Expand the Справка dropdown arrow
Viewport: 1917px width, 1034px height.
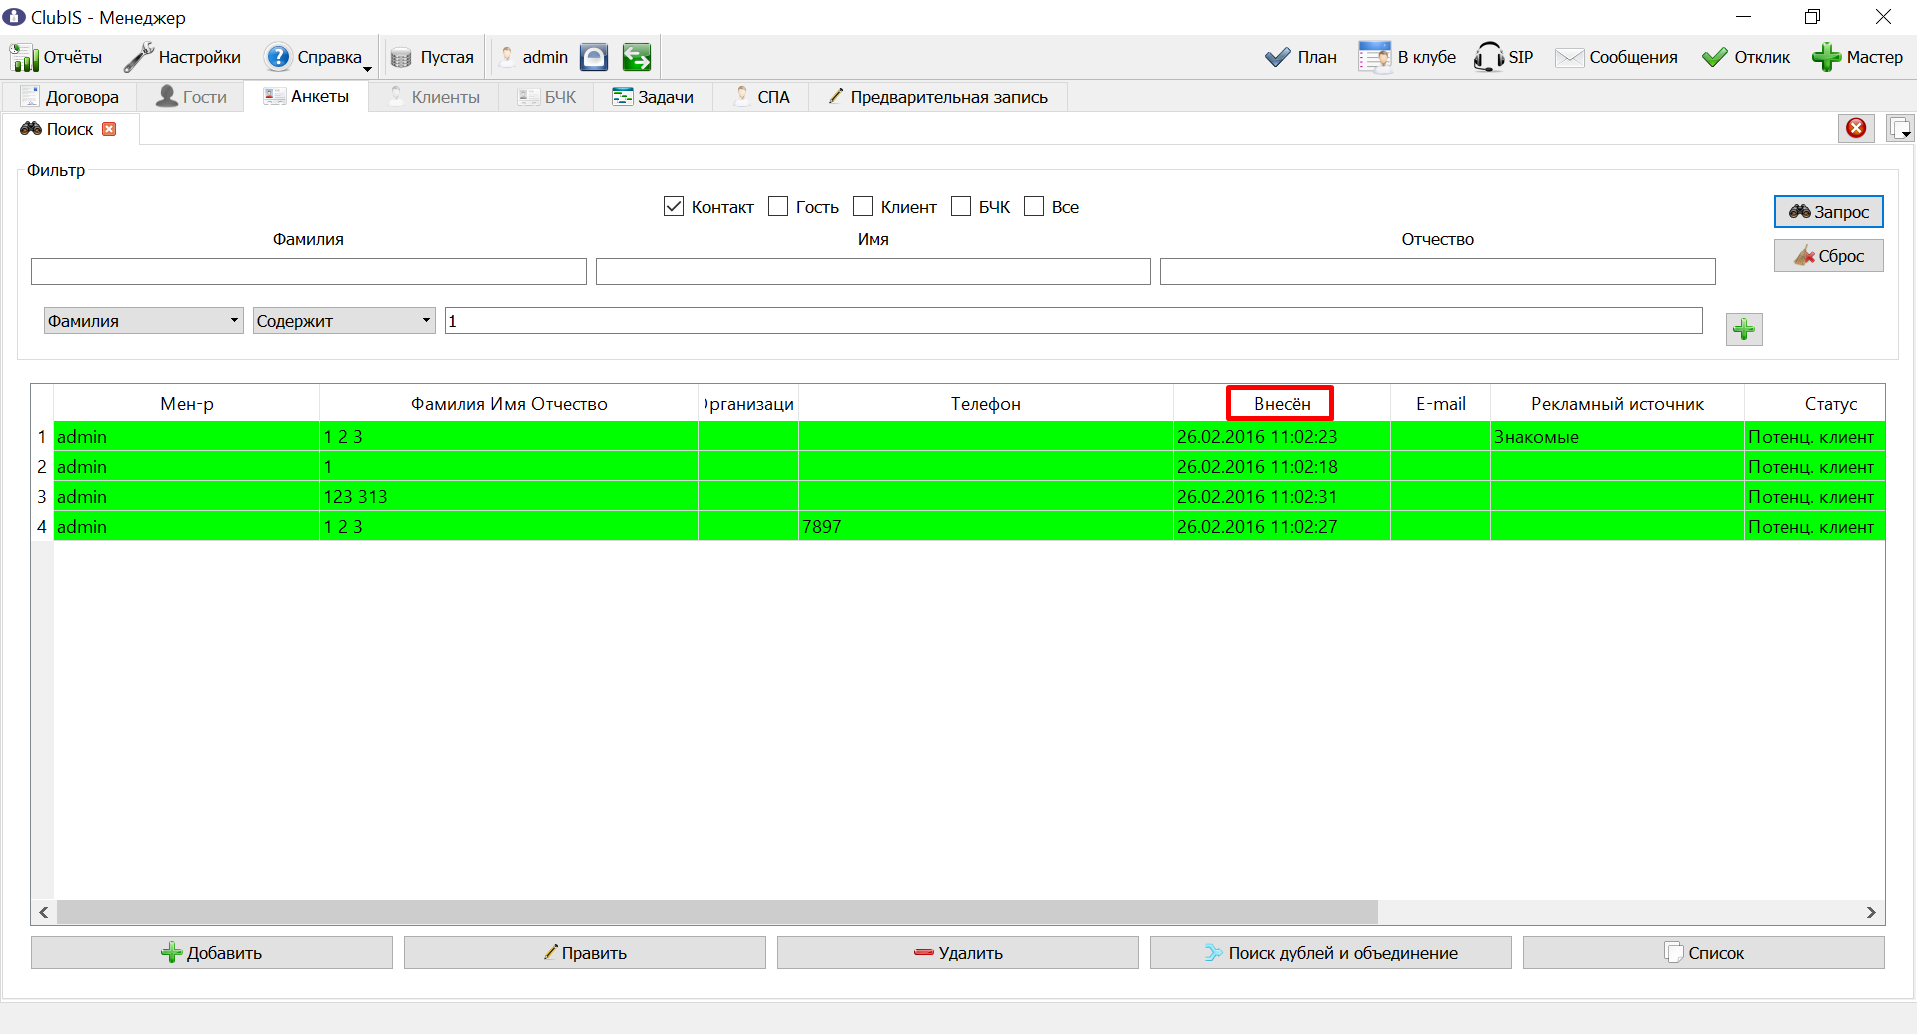367,68
